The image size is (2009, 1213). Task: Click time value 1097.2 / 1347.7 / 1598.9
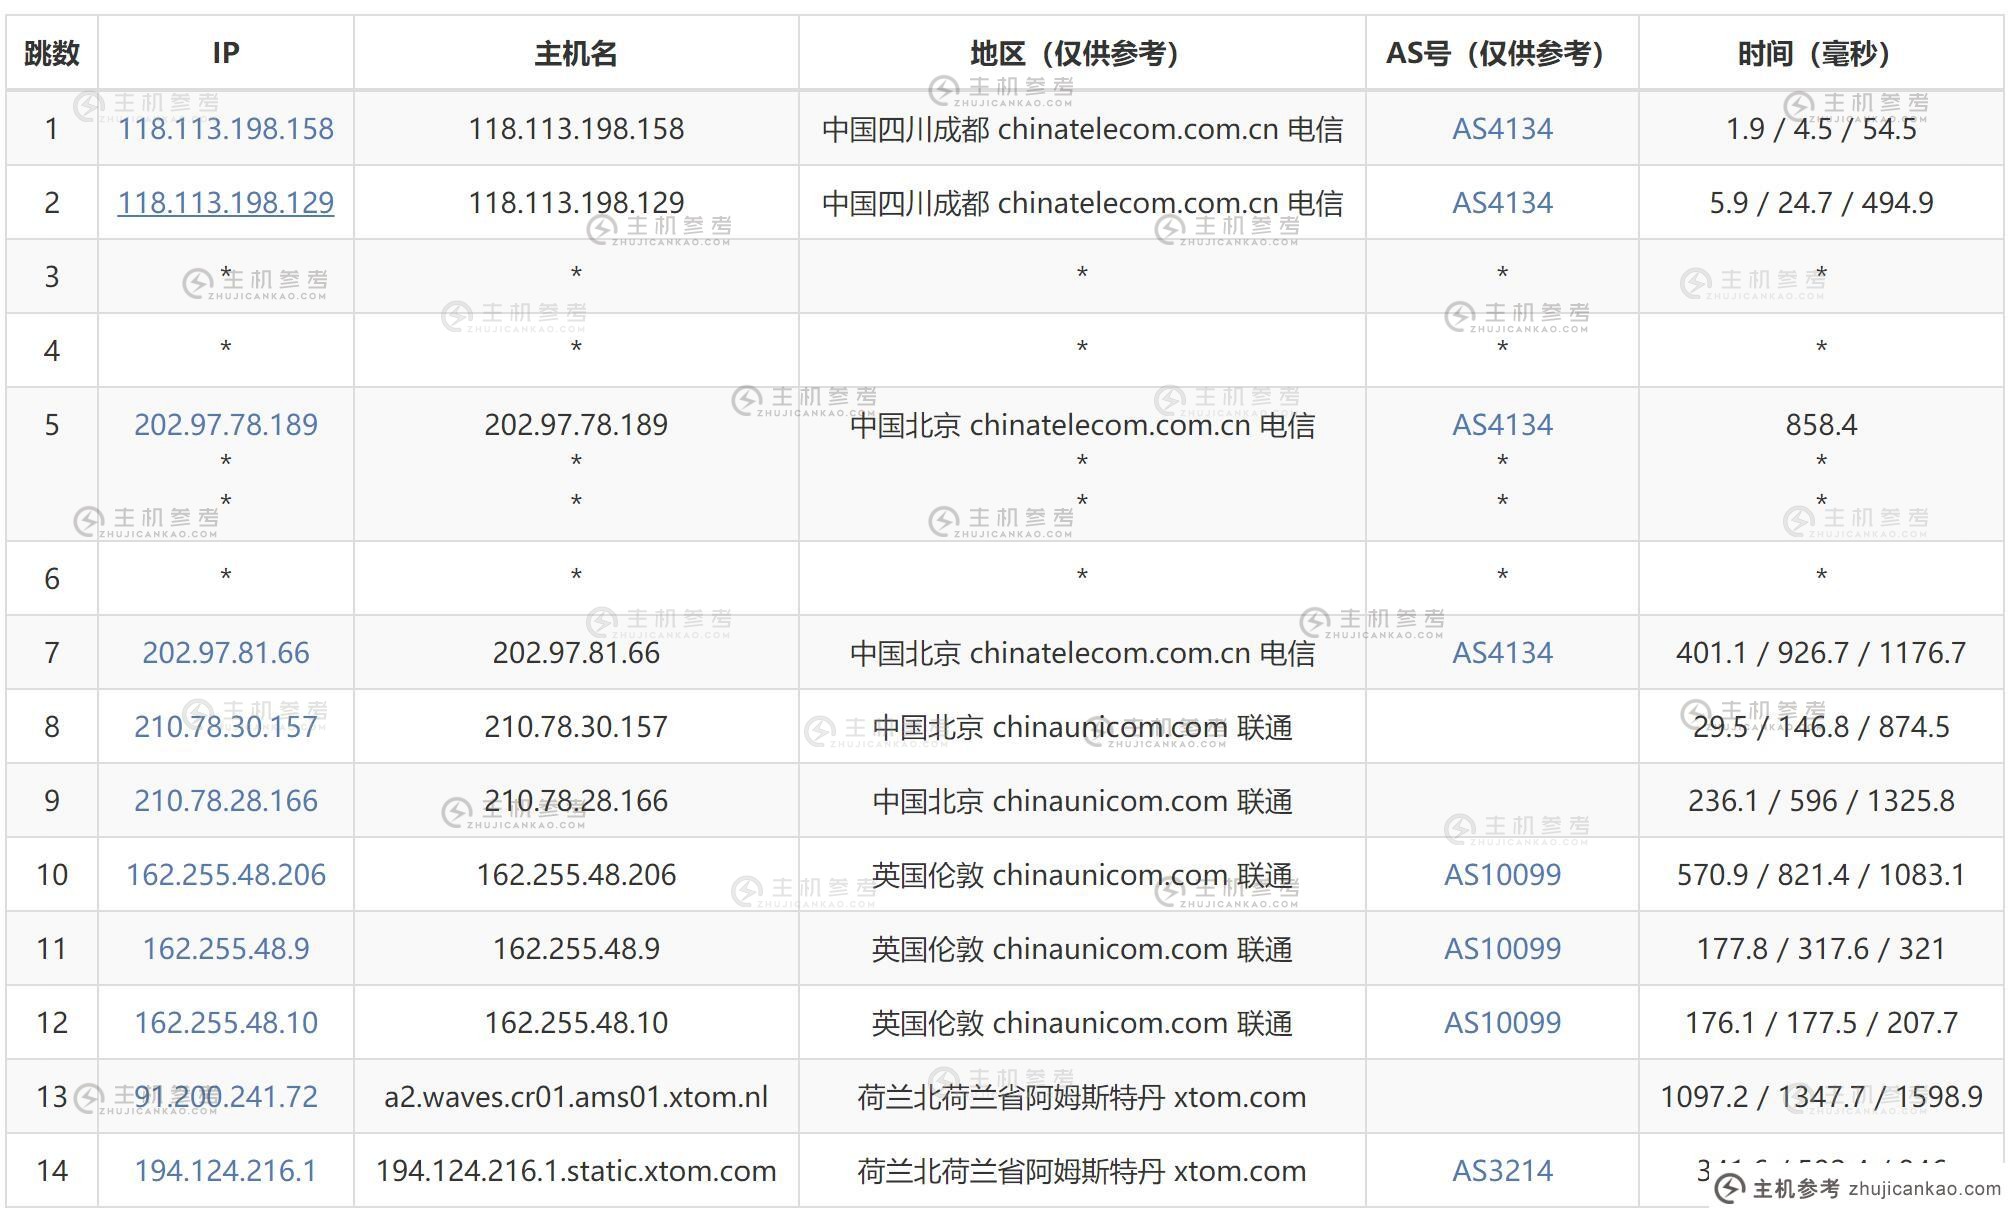tap(1821, 1097)
